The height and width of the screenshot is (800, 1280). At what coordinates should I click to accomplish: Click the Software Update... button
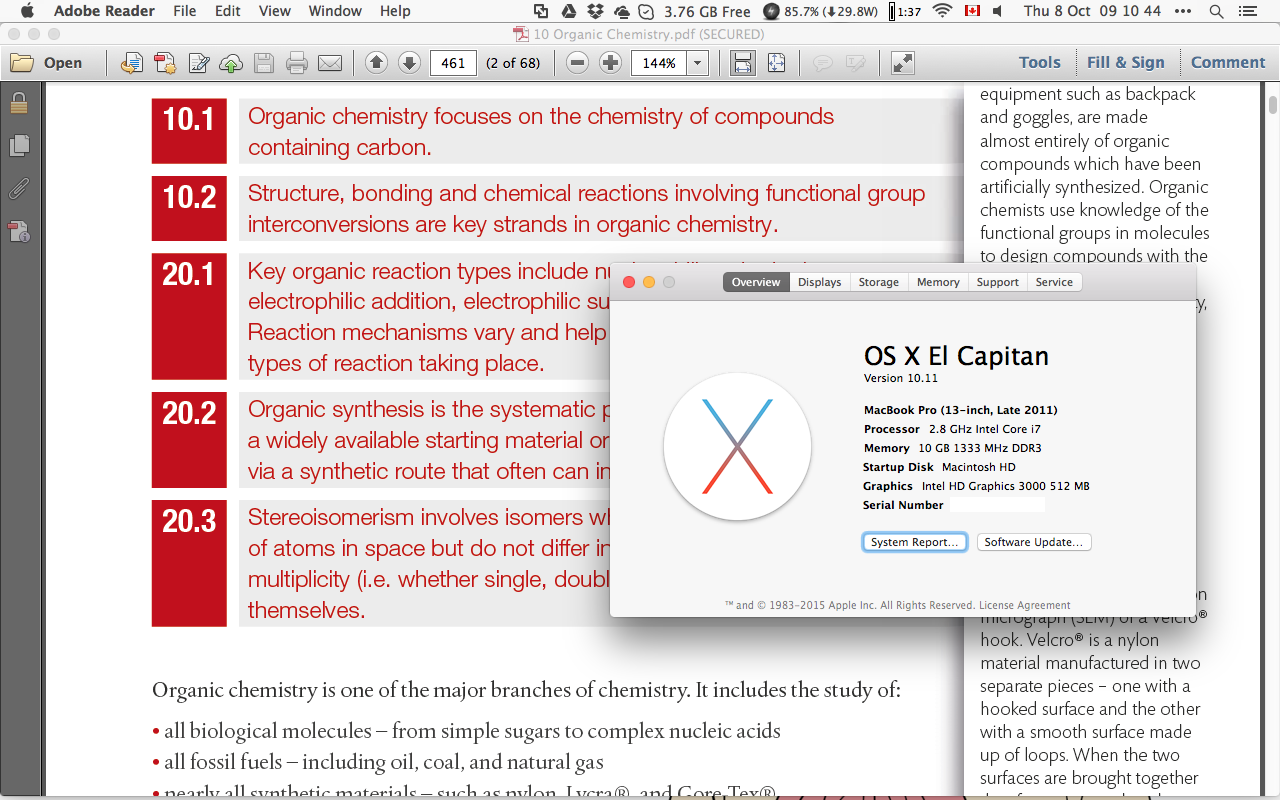click(1034, 542)
